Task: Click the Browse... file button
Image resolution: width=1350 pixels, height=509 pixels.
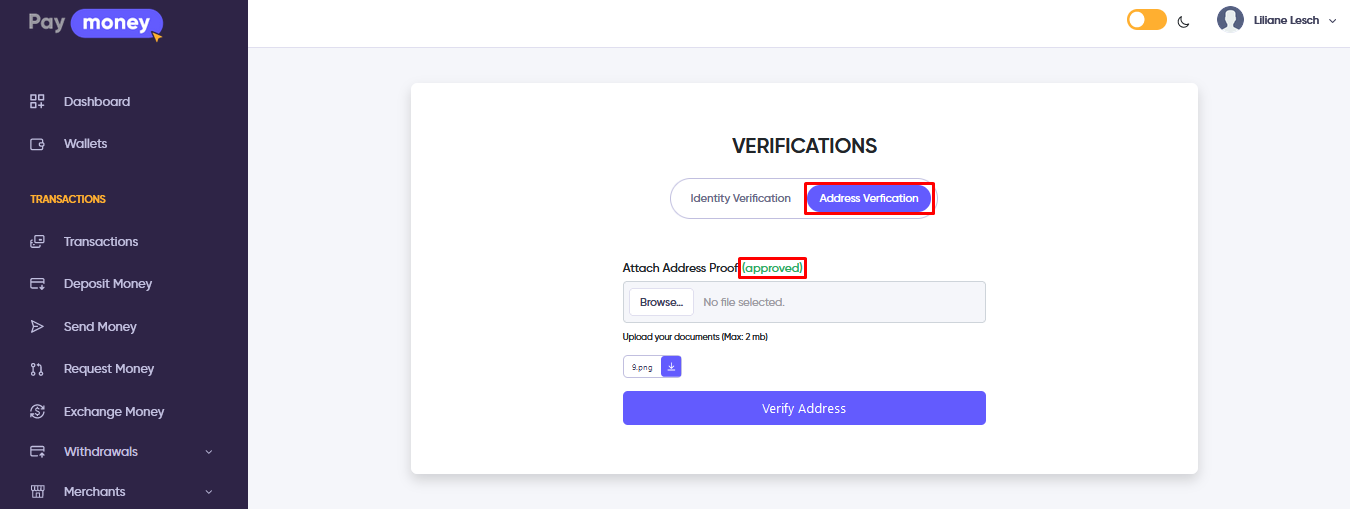Action: [x=661, y=302]
